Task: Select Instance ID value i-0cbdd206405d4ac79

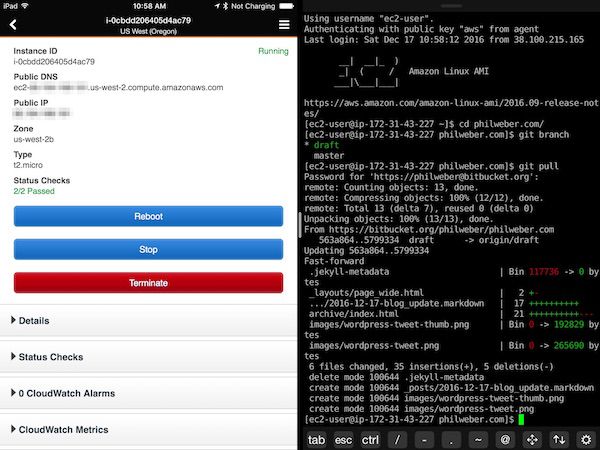Action: [x=54, y=62]
